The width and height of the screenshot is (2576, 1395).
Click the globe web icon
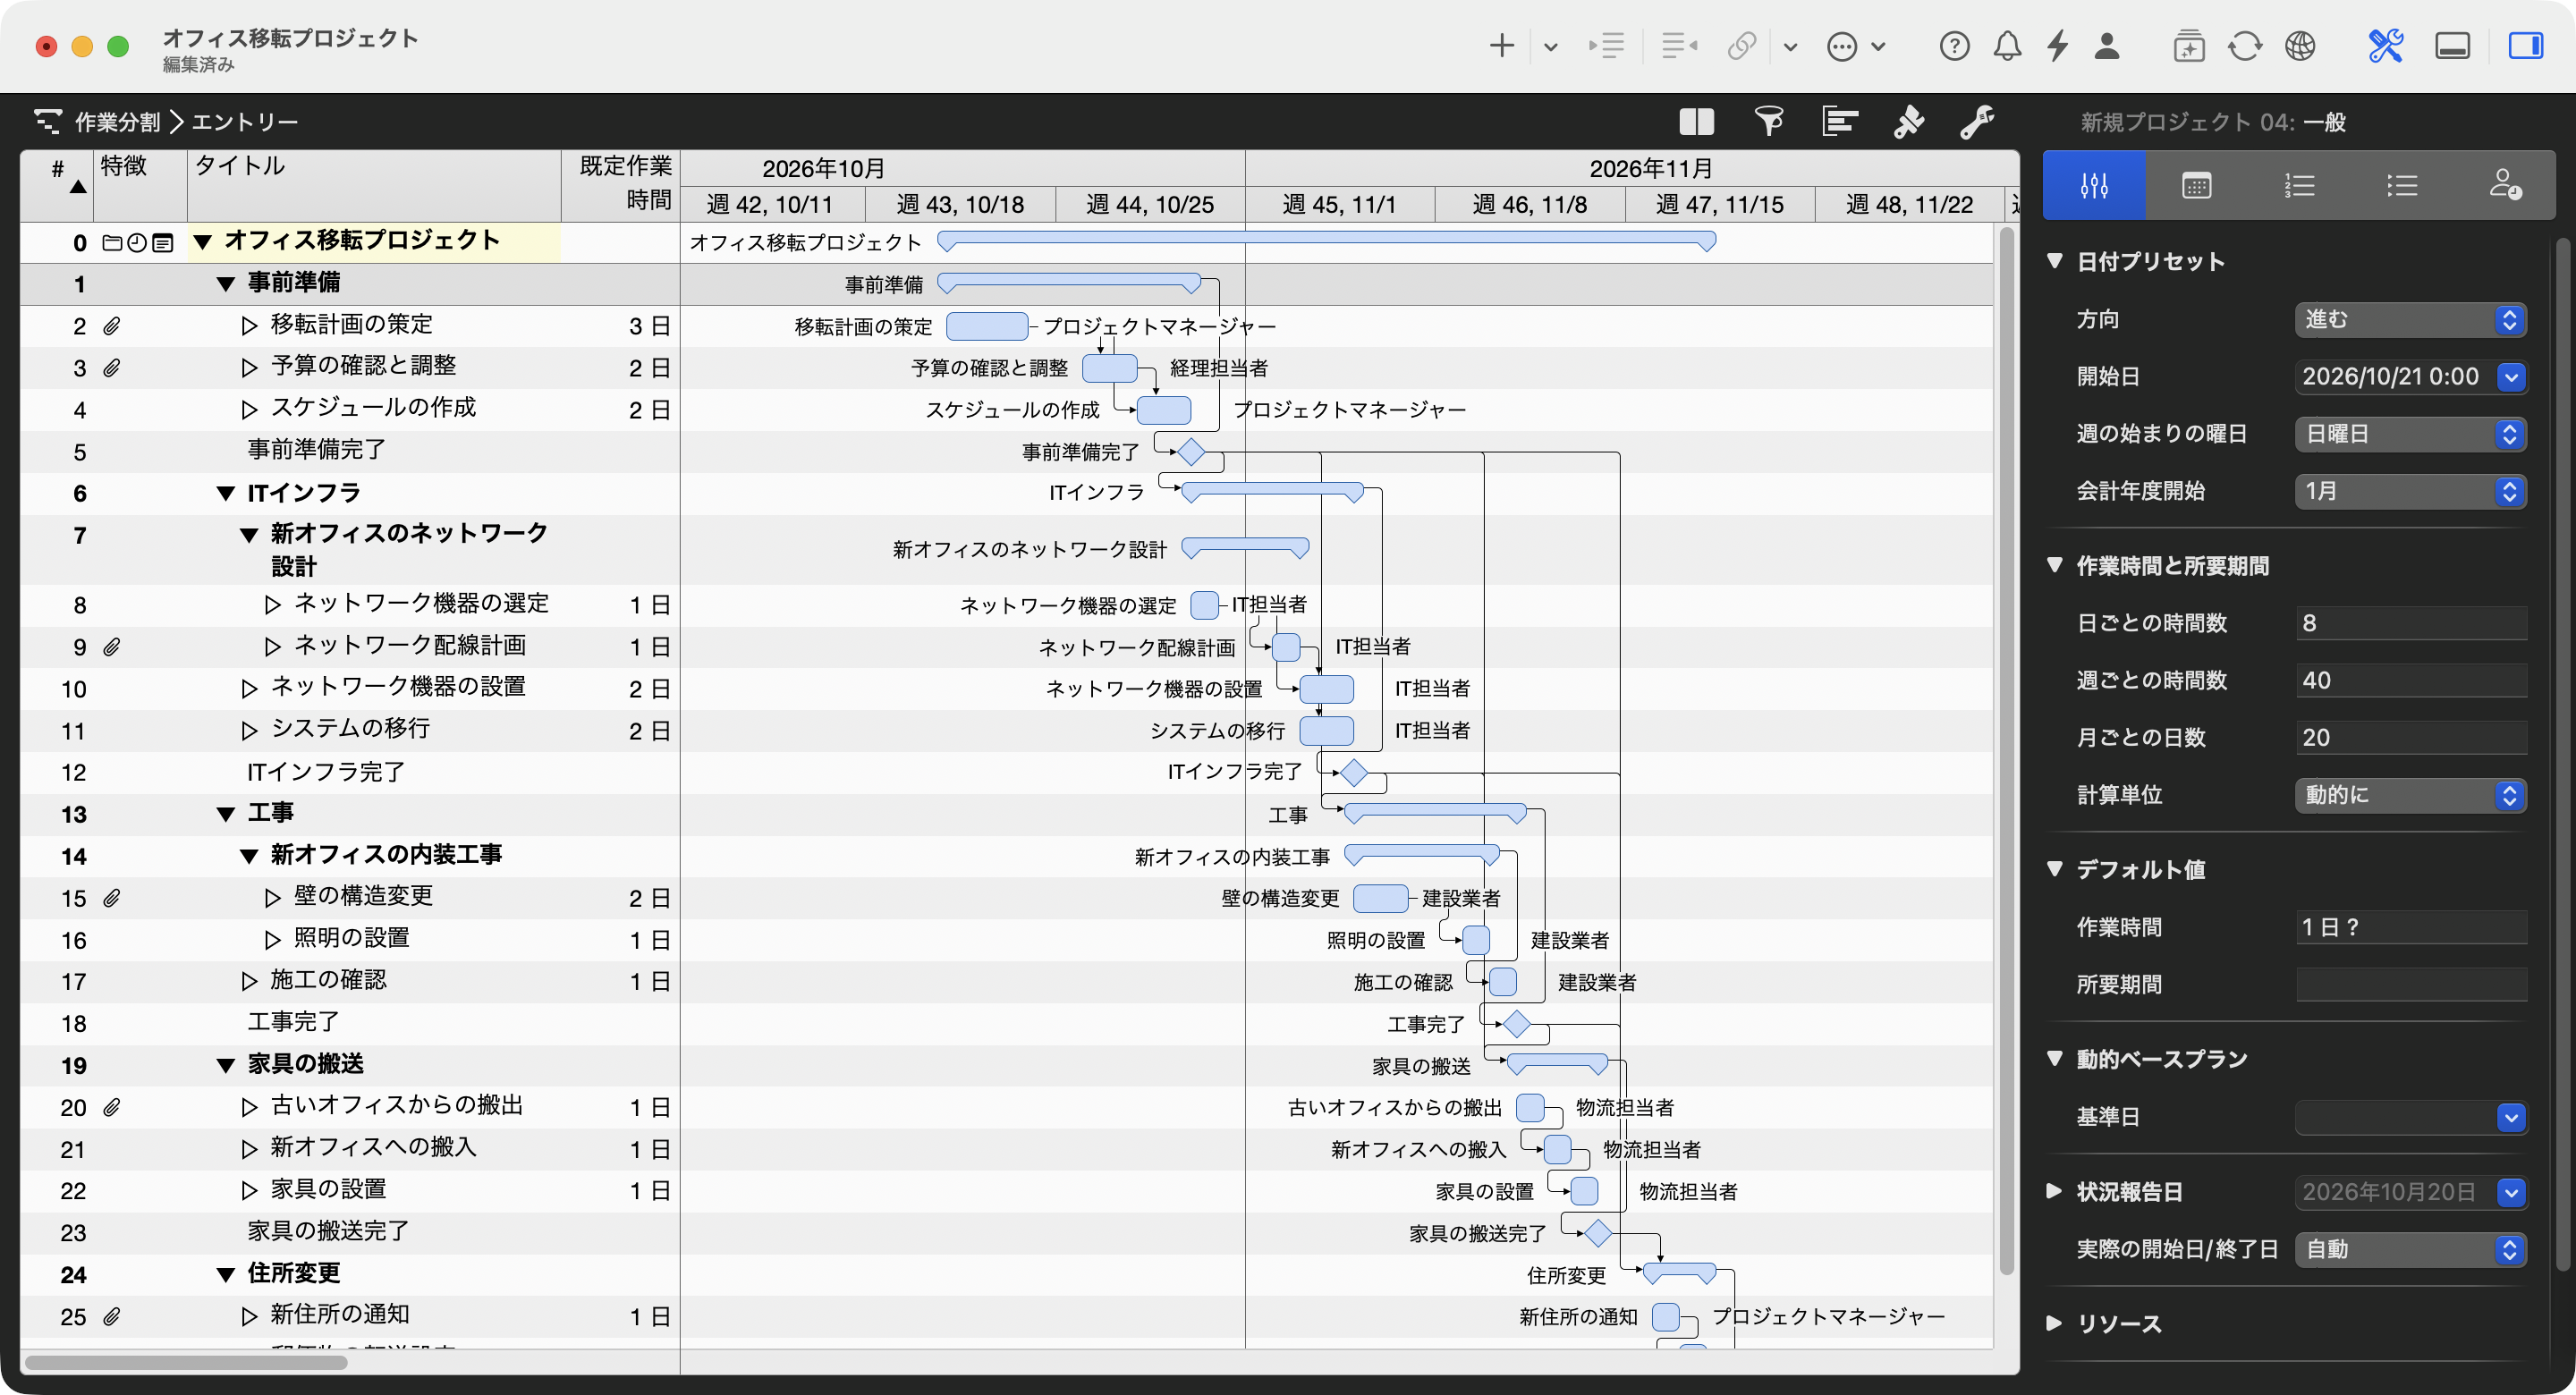pyautogui.click(x=2300, y=46)
